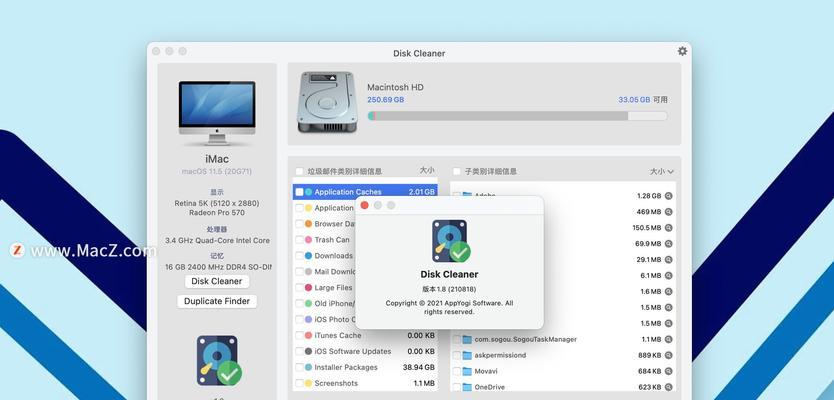This screenshot has height=400, width=834.
Task: Select the Movavi folder row
Action: (563, 371)
